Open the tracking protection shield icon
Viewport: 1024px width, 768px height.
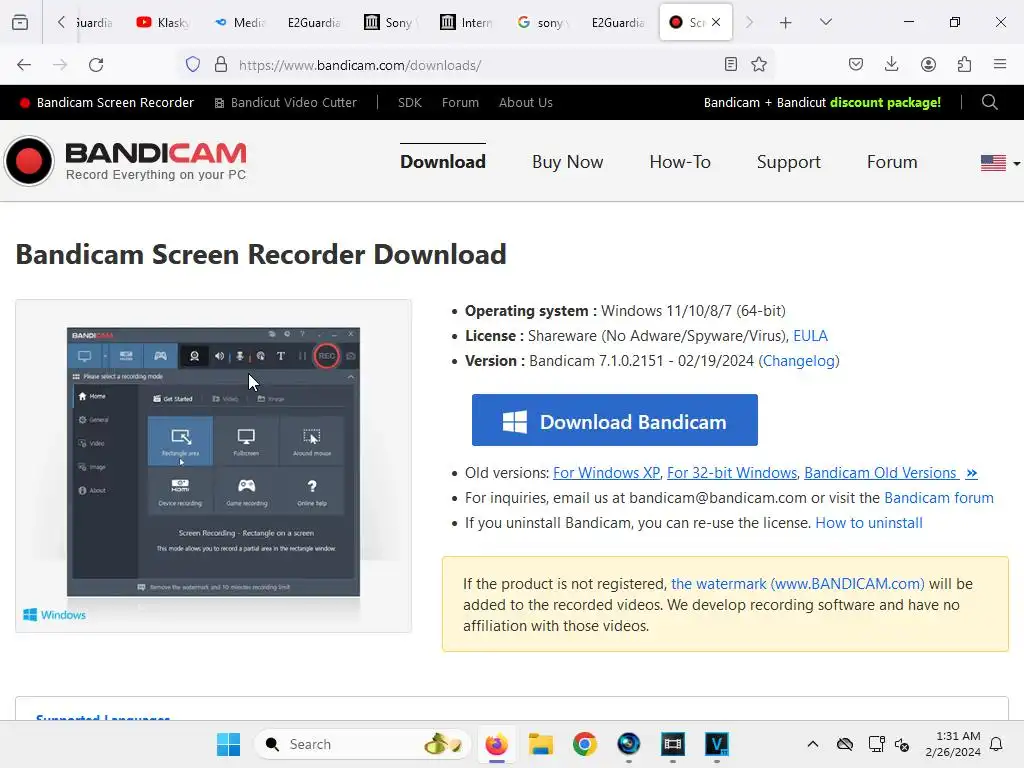[193, 65]
